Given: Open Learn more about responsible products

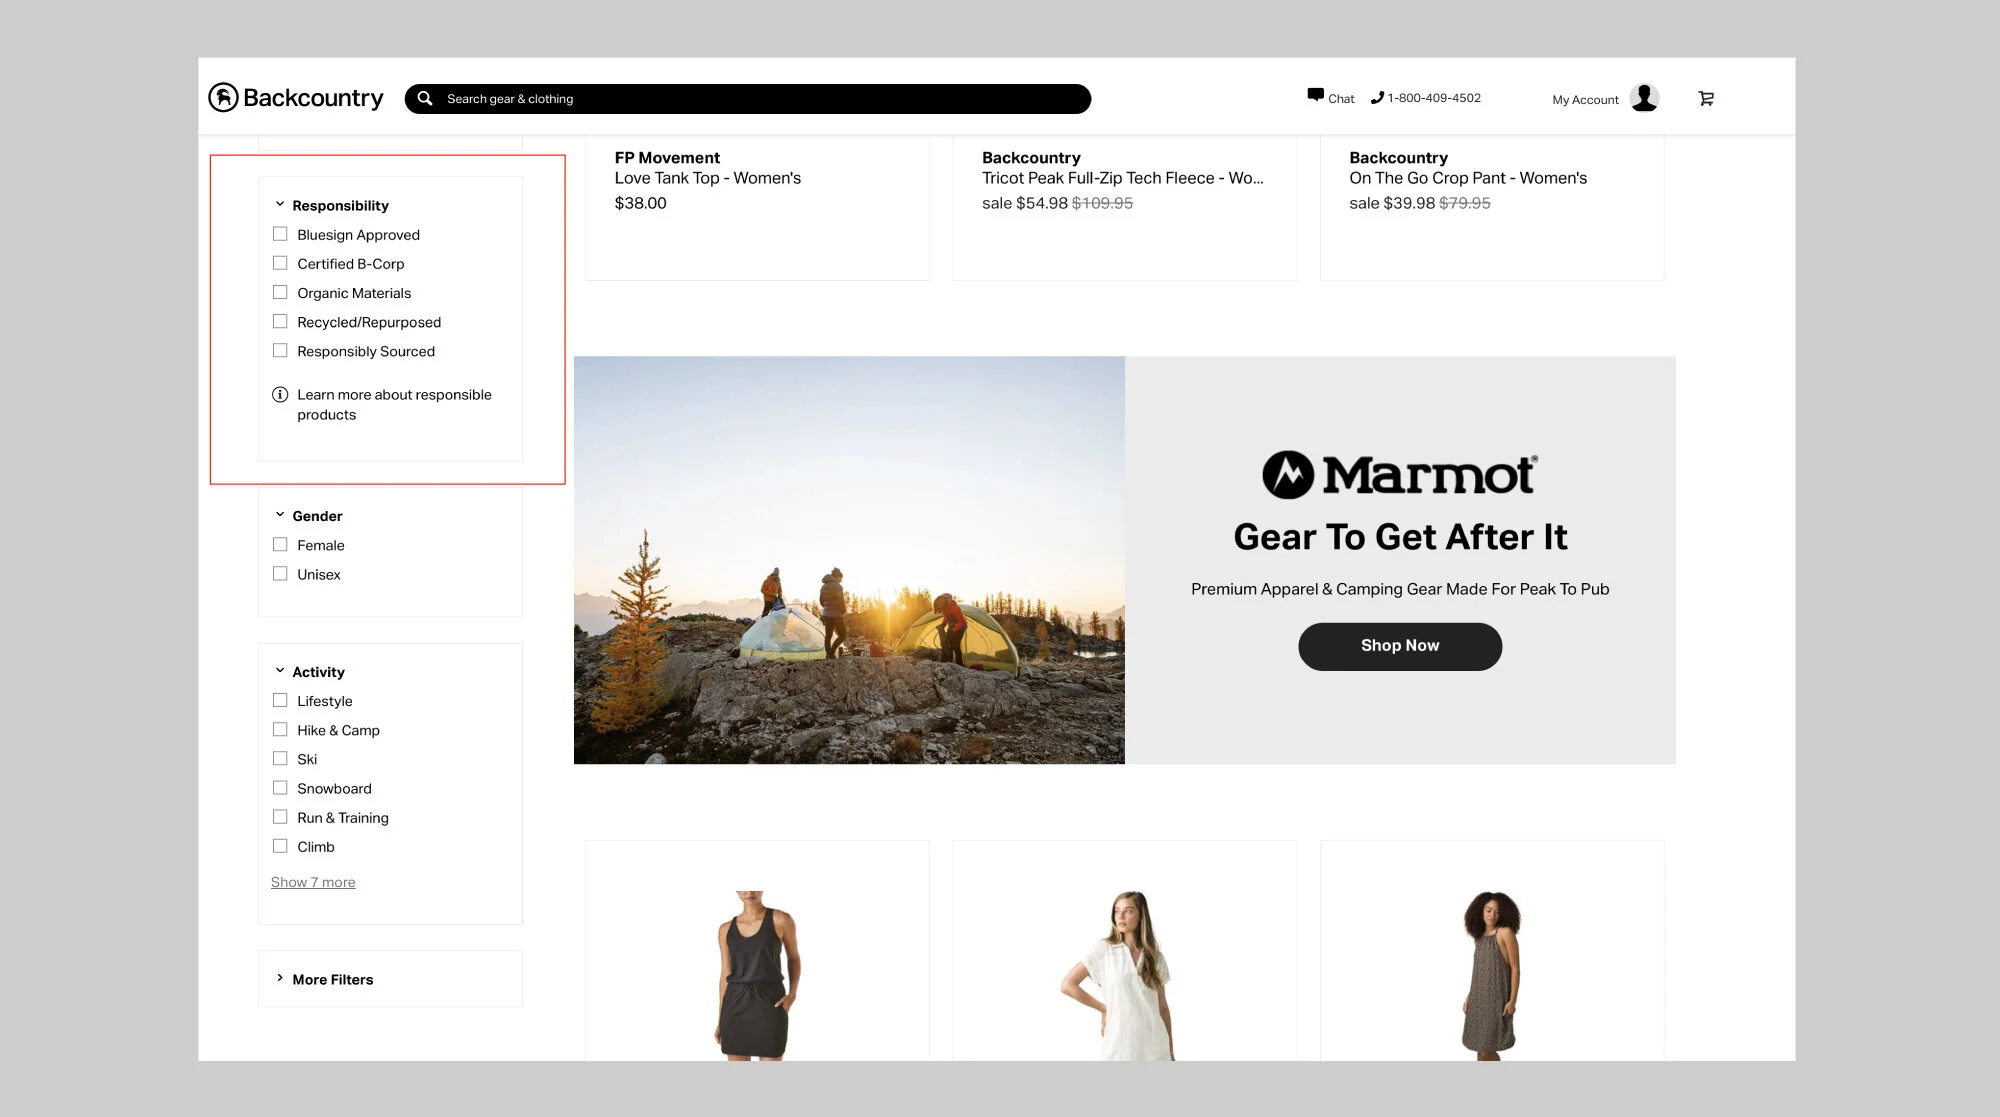Looking at the screenshot, I should 394,404.
